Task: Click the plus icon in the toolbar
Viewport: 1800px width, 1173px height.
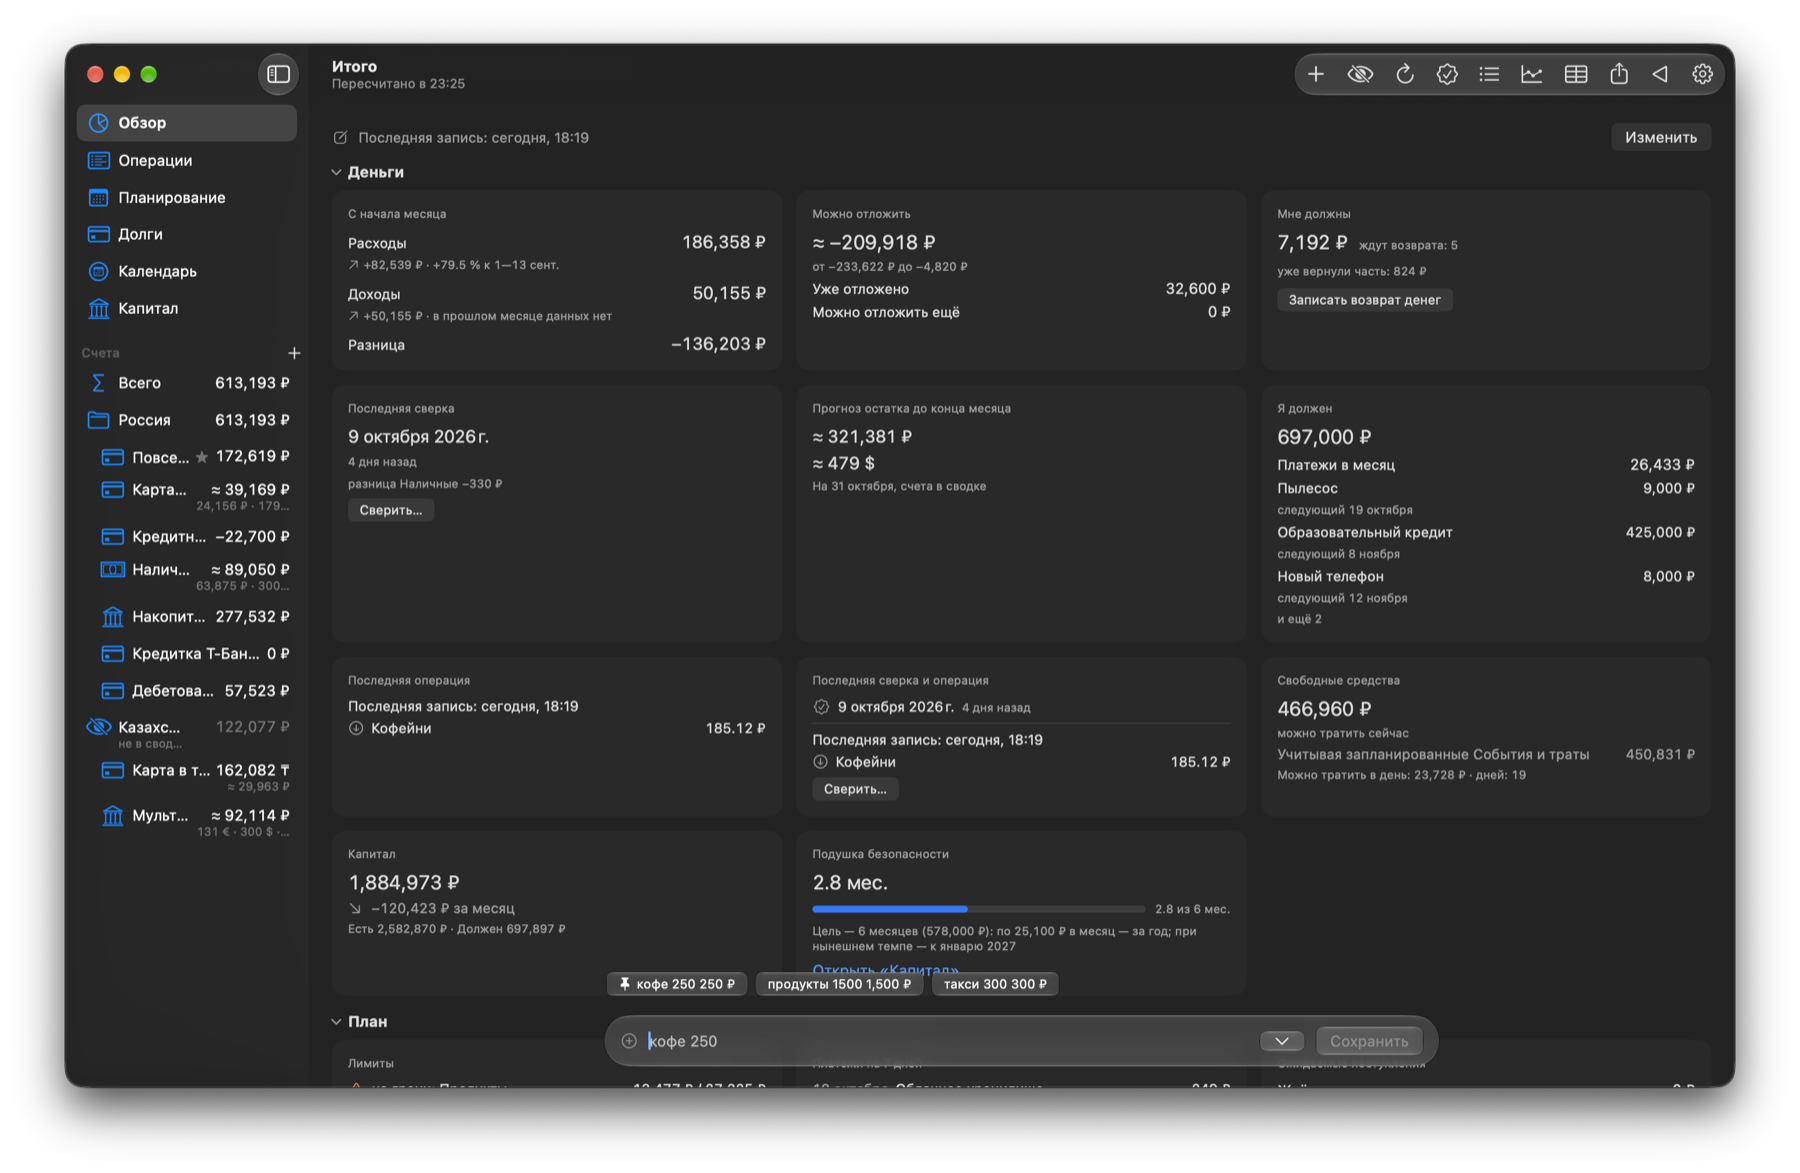Action: tap(1316, 75)
